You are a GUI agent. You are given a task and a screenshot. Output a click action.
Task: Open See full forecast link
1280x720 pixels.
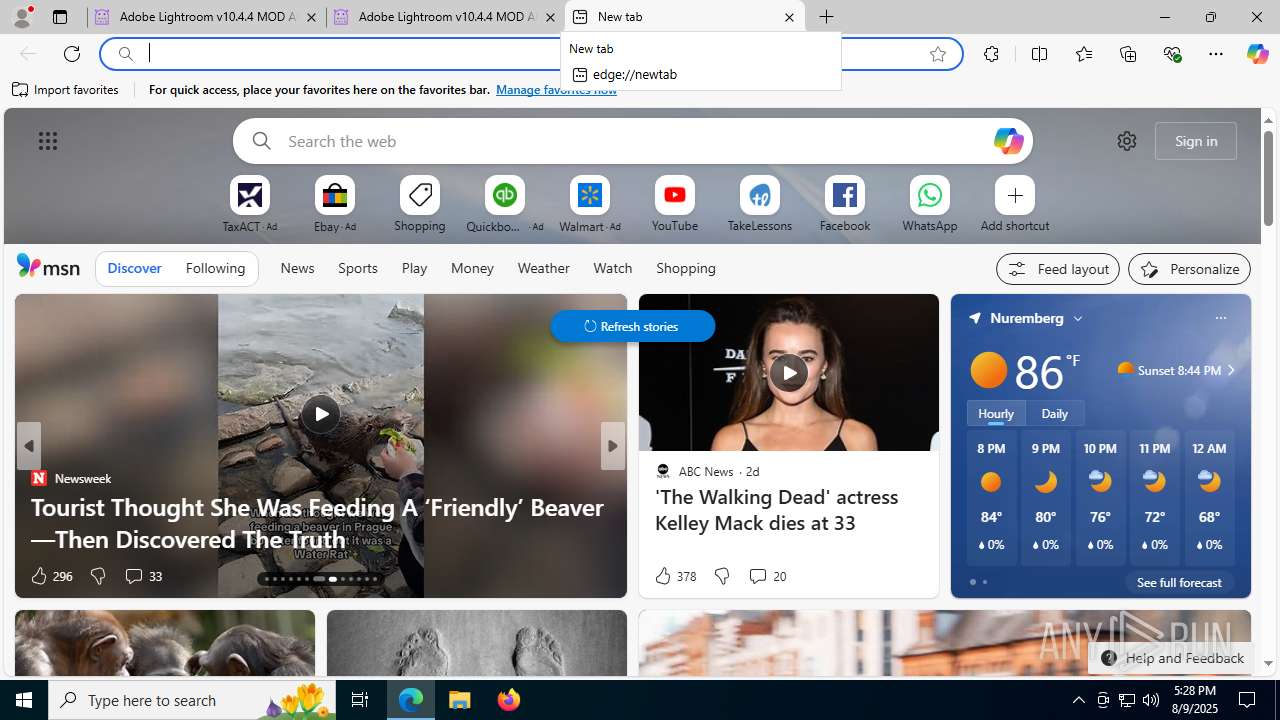(1179, 582)
